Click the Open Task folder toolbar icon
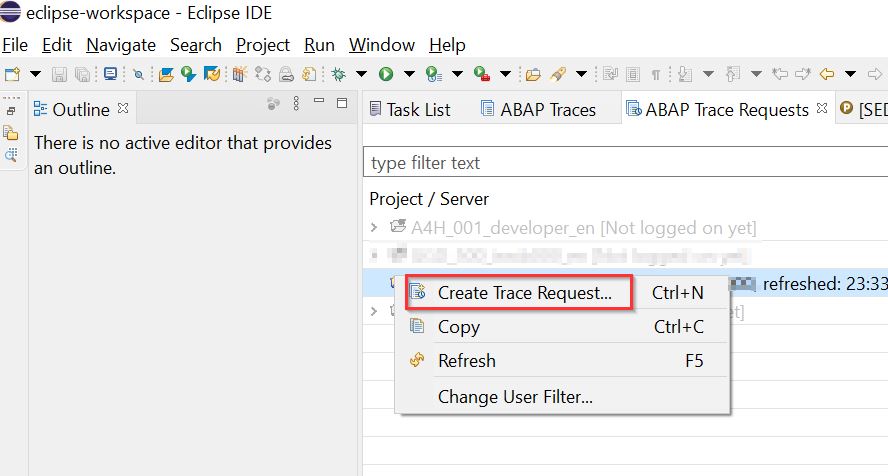This screenshot has height=476, width=888. click(533, 74)
